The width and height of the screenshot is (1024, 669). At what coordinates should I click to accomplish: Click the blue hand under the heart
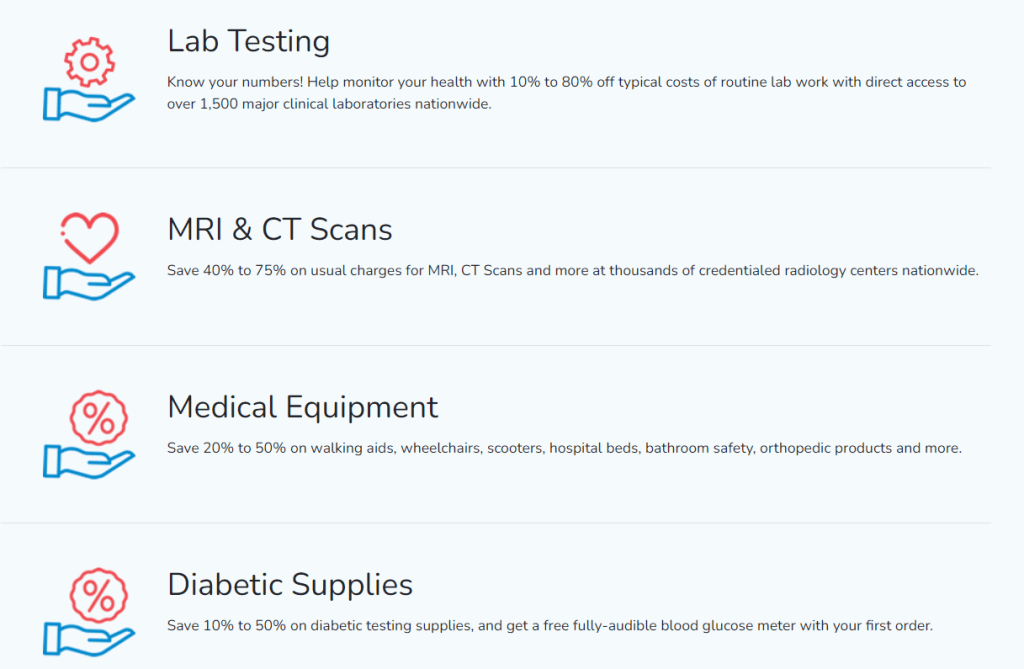point(89,284)
